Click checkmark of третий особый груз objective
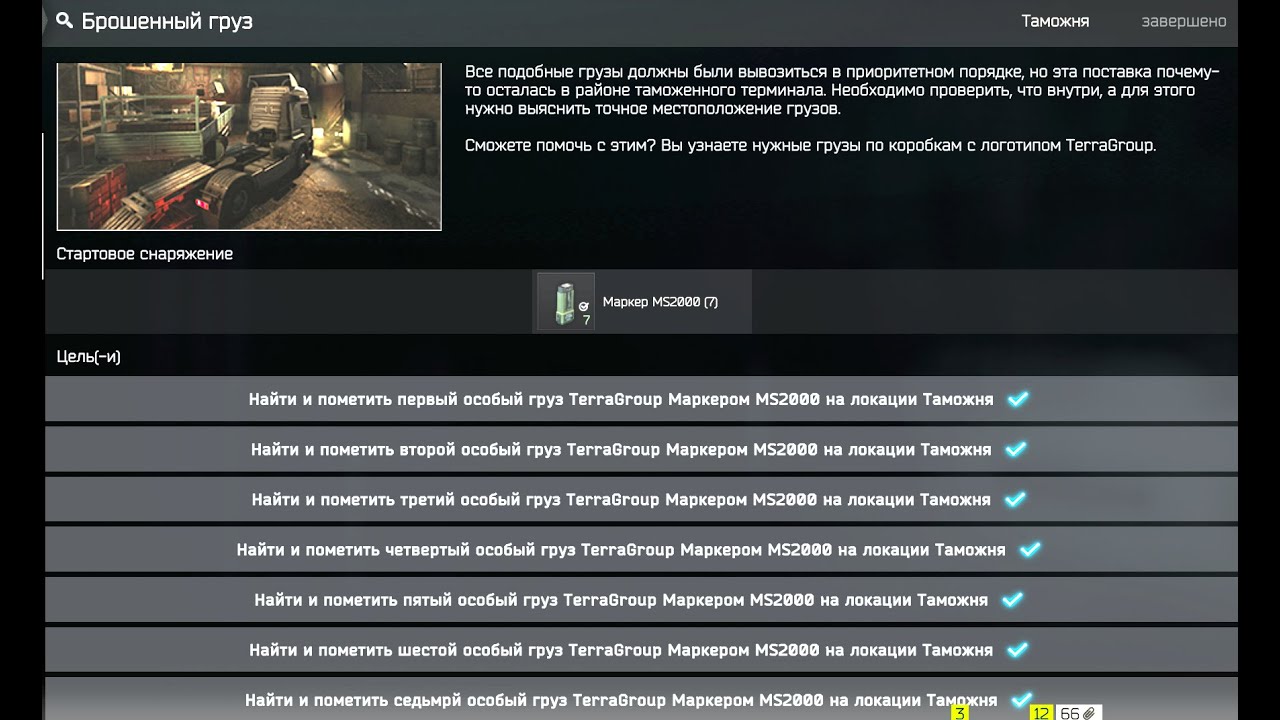 coord(1015,499)
